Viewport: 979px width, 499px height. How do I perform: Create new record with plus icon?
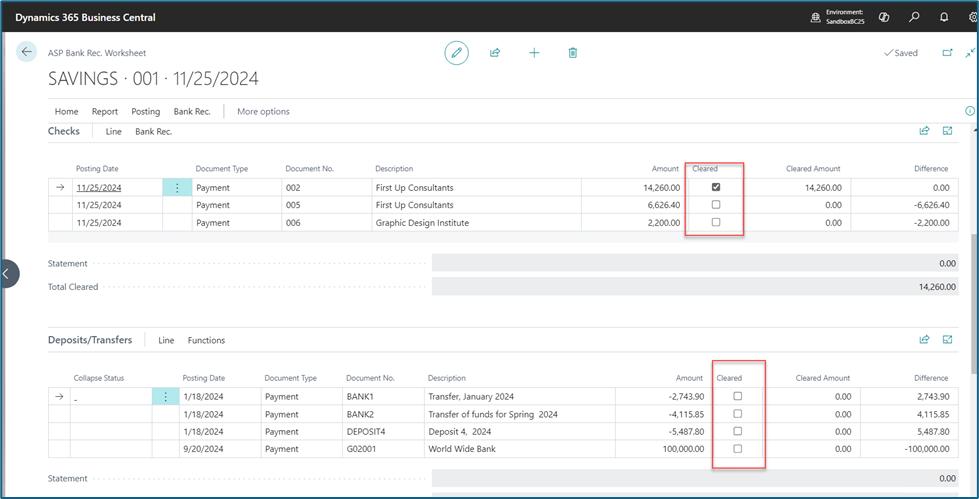(534, 53)
